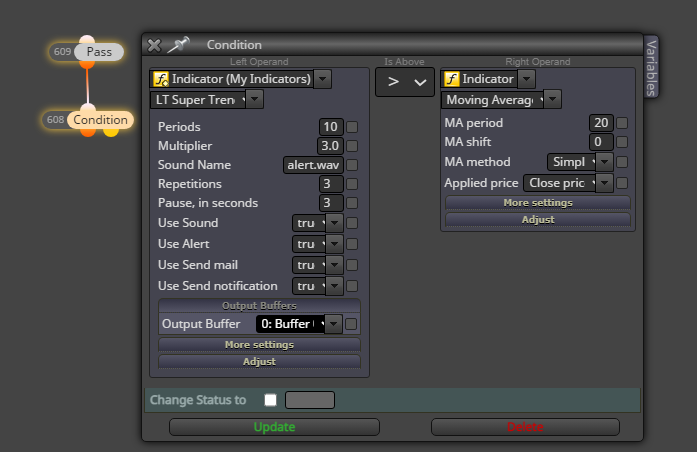Viewport: 697px width, 452px height.
Task: Click the red Delete button
Action: pos(525,427)
